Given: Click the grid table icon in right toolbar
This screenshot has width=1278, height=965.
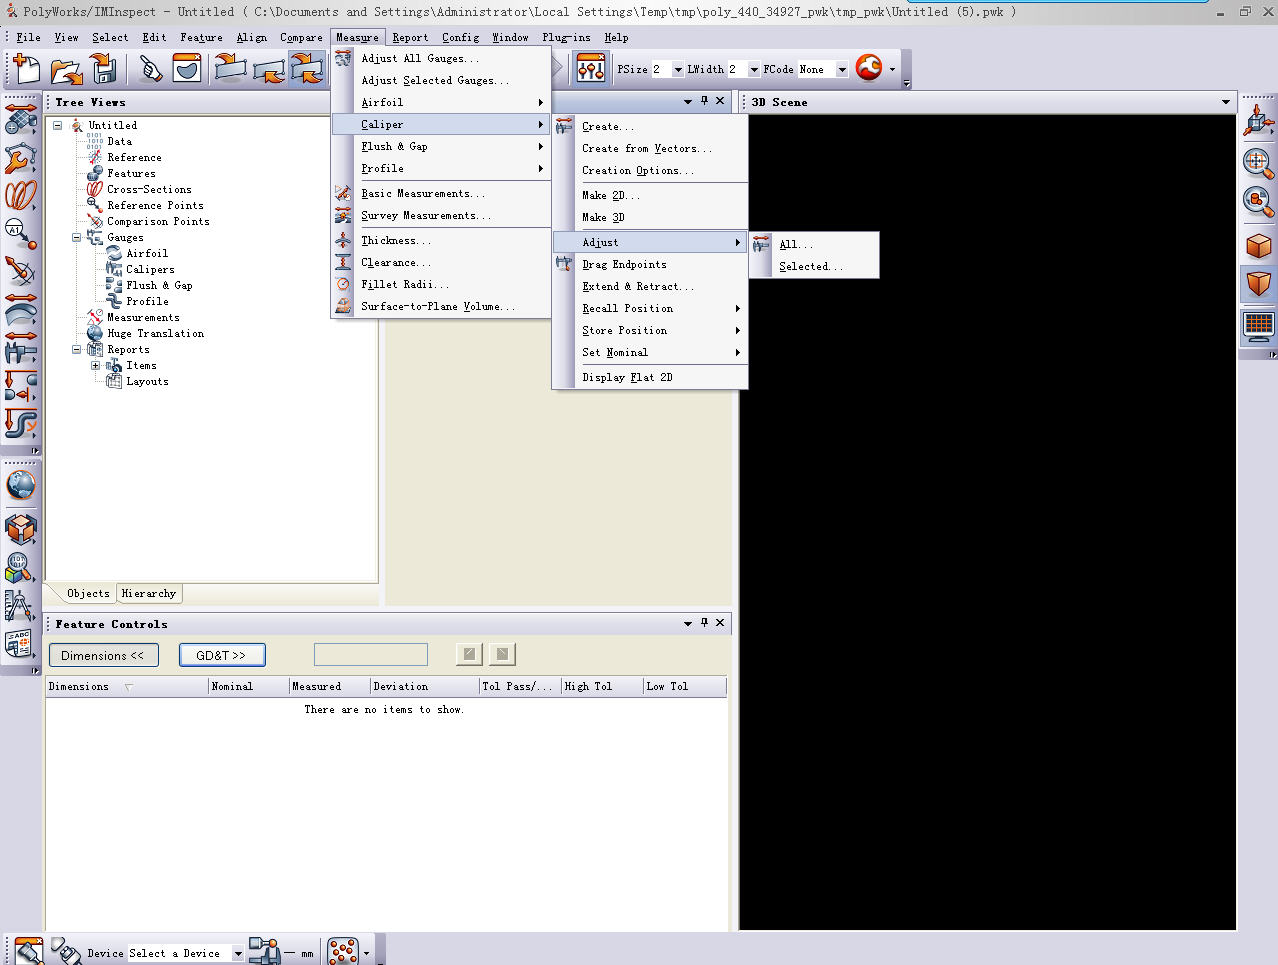Looking at the screenshot, I should coord(1258,325).
